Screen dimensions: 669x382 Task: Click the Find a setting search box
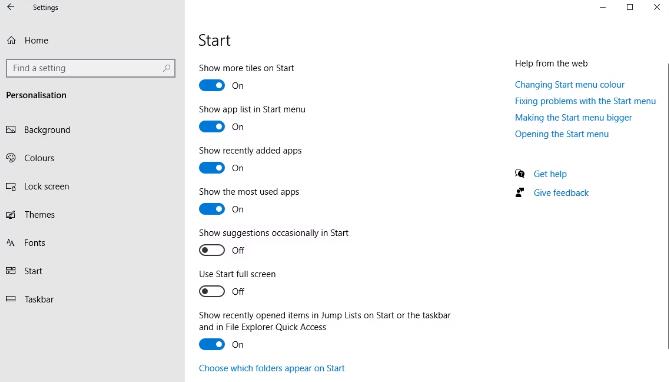(90, 68)
